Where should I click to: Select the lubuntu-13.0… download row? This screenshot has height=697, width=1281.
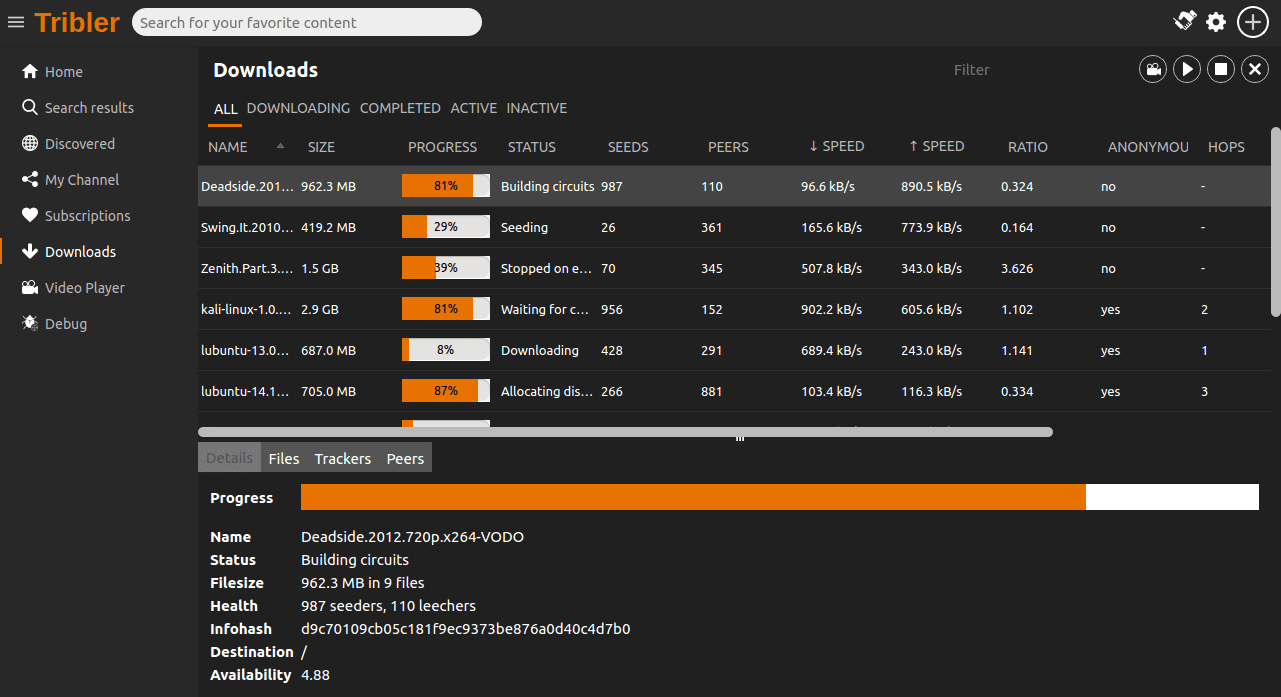click(734, 350)
